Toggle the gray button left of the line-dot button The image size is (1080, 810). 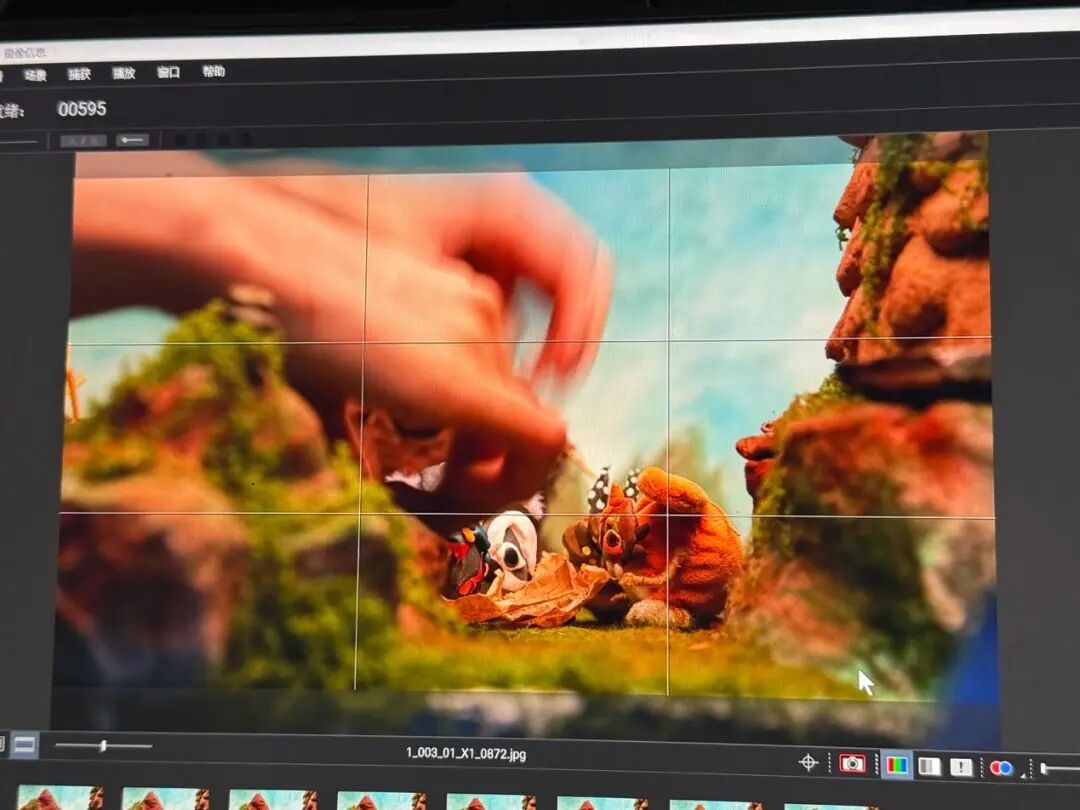pyautogui.click(x=83, y=141)
